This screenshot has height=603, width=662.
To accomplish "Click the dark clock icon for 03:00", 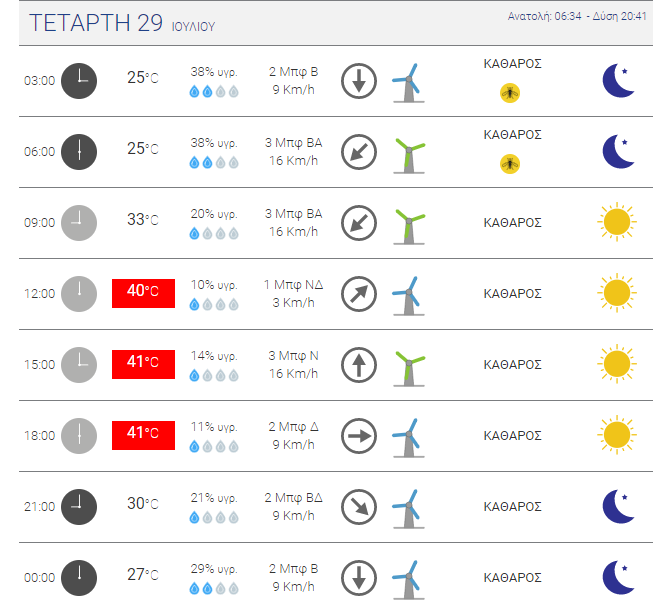I will coord(79,81).
